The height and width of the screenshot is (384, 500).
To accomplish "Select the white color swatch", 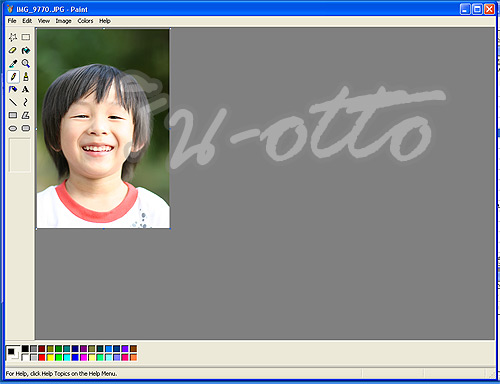I will (x=25, y=357).
